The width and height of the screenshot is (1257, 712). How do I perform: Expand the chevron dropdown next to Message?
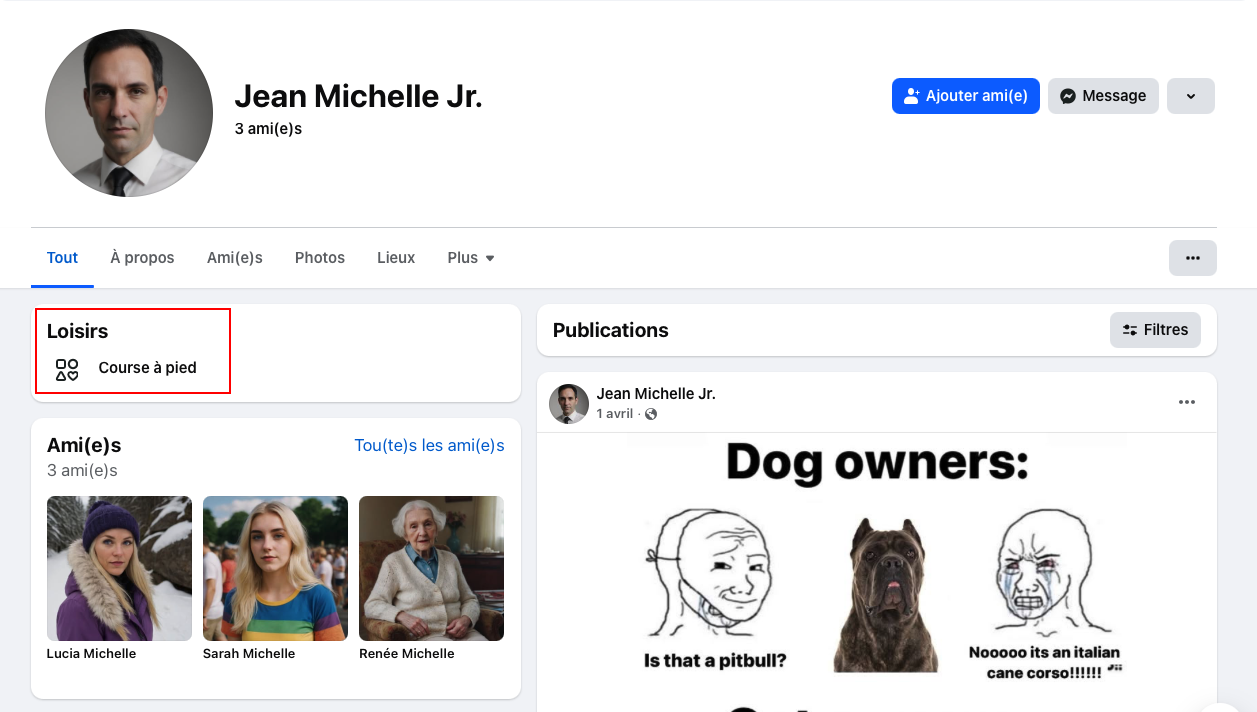[1191, 96]
